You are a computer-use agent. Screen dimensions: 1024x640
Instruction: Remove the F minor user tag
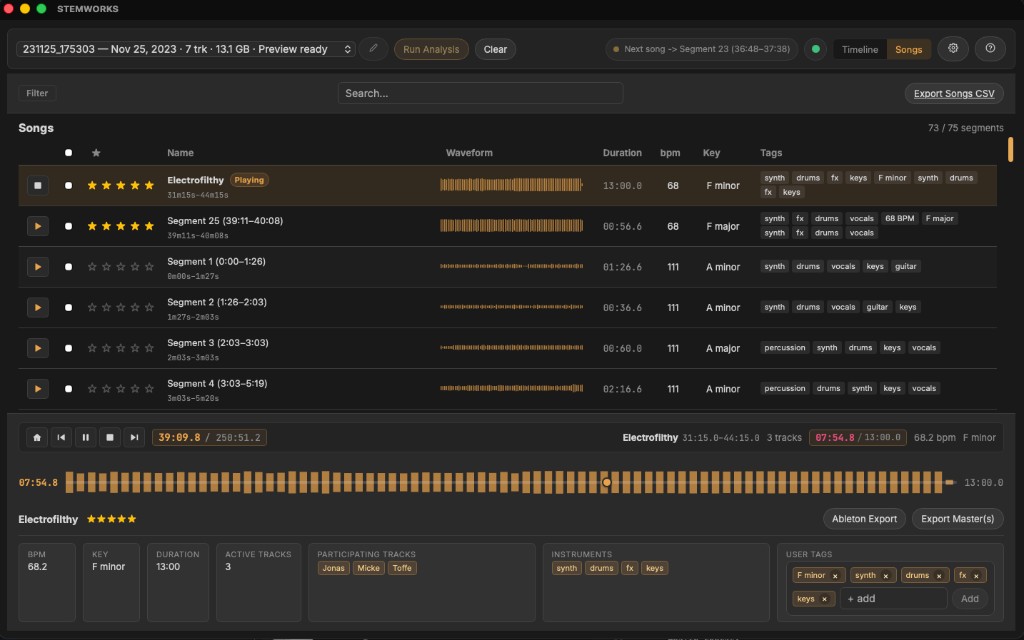point(835,576)
